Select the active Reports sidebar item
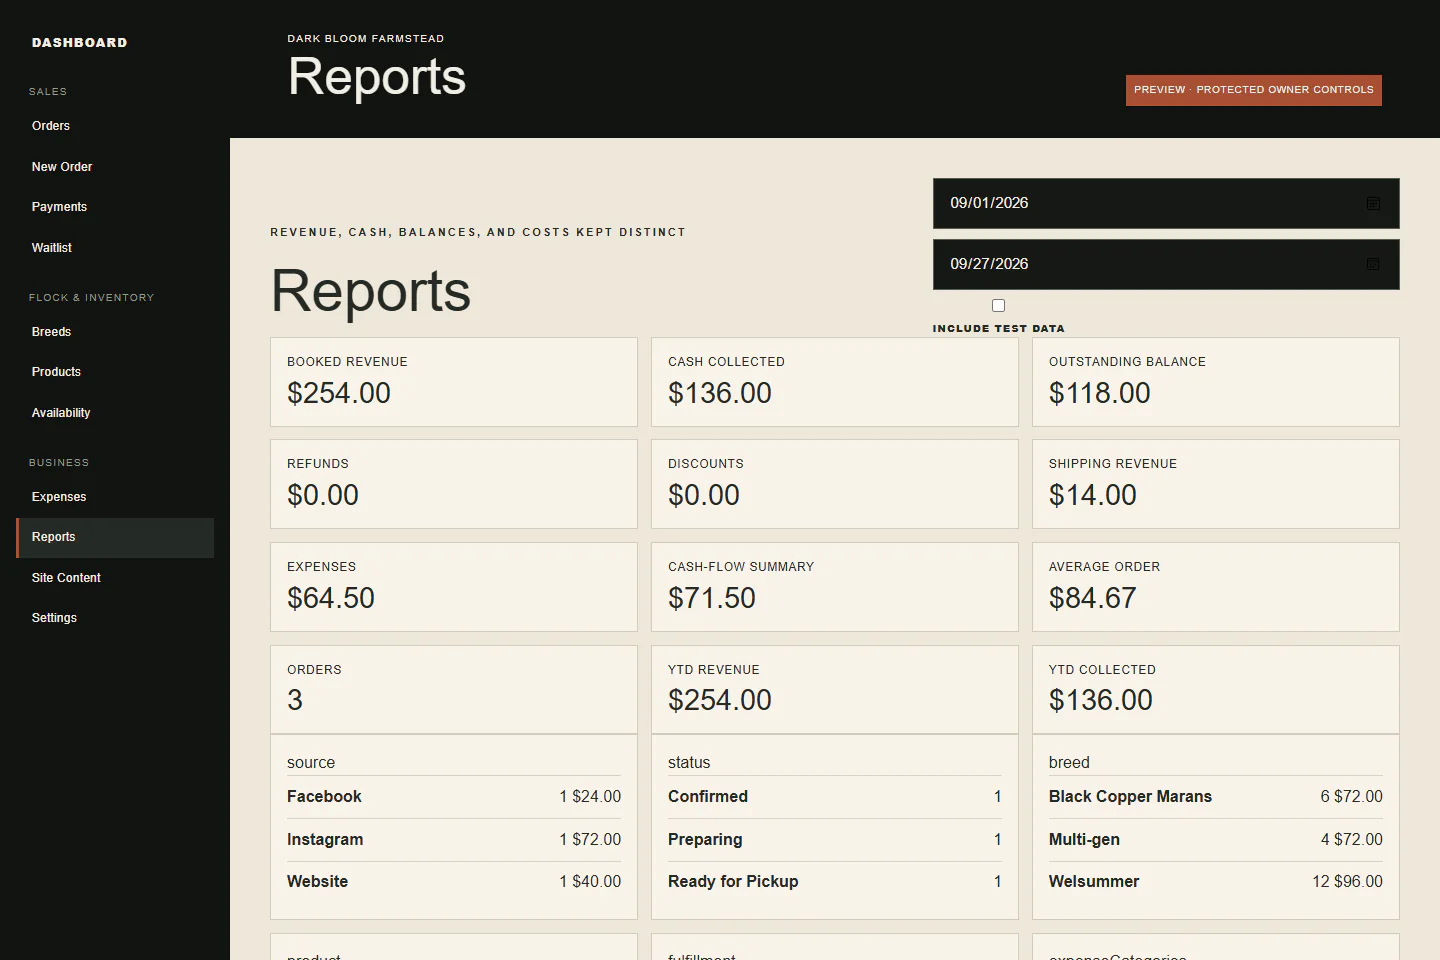Screen dimensions: 1440x960 [x=115, y=537]
